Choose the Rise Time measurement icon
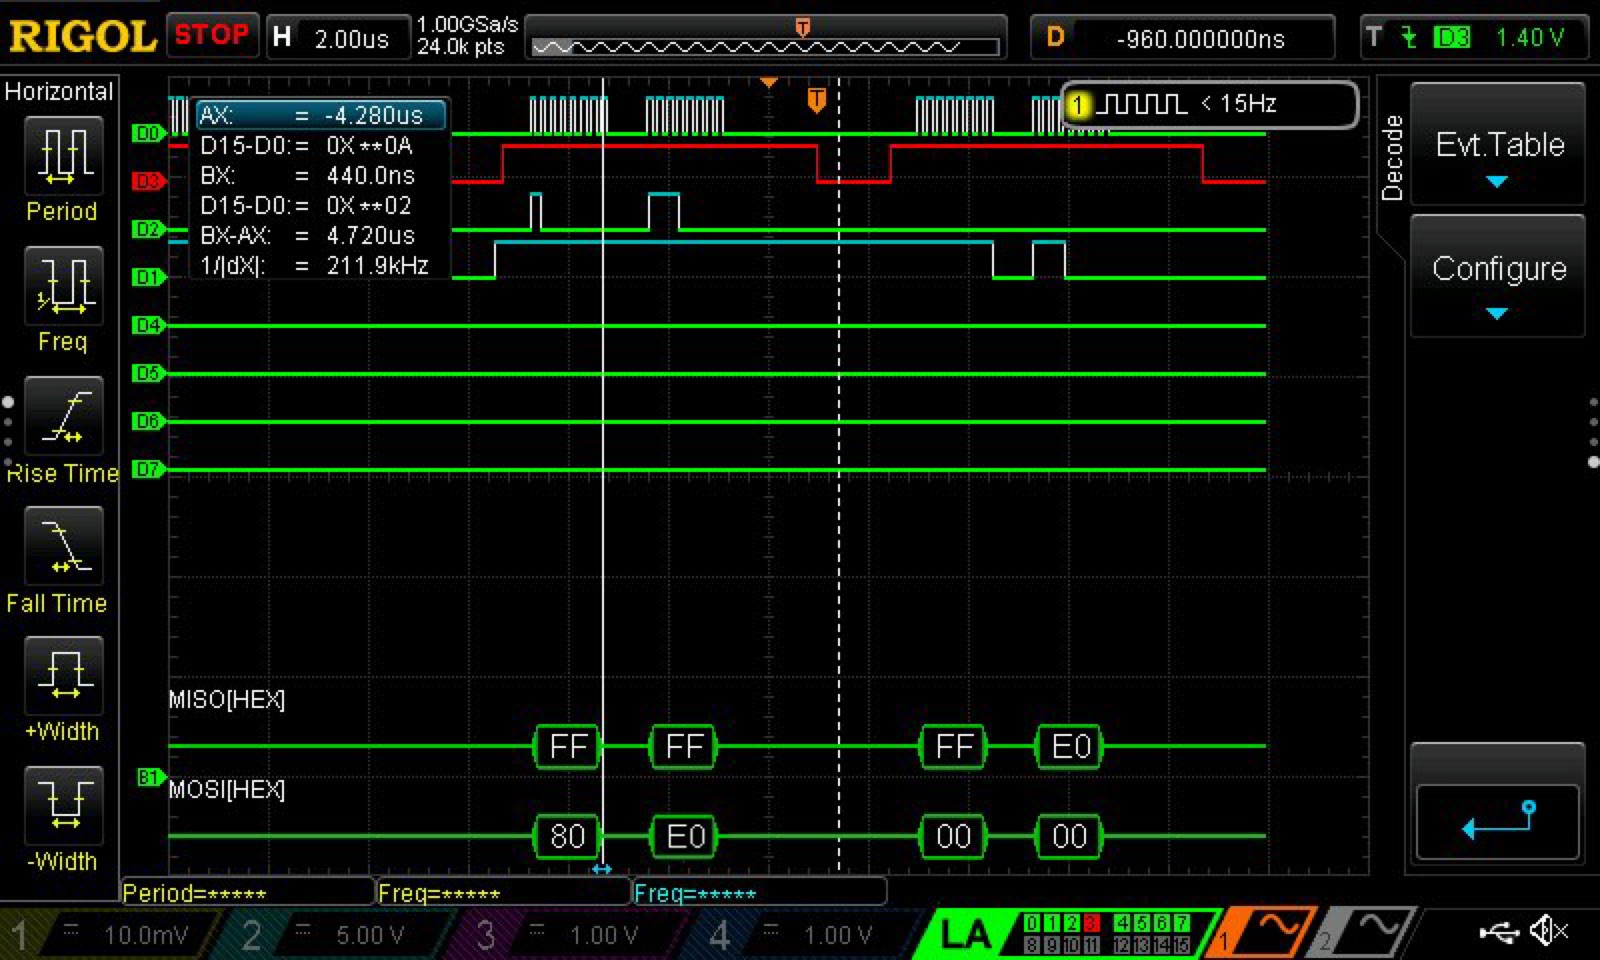1600x960 pixels. click(63, 417)
